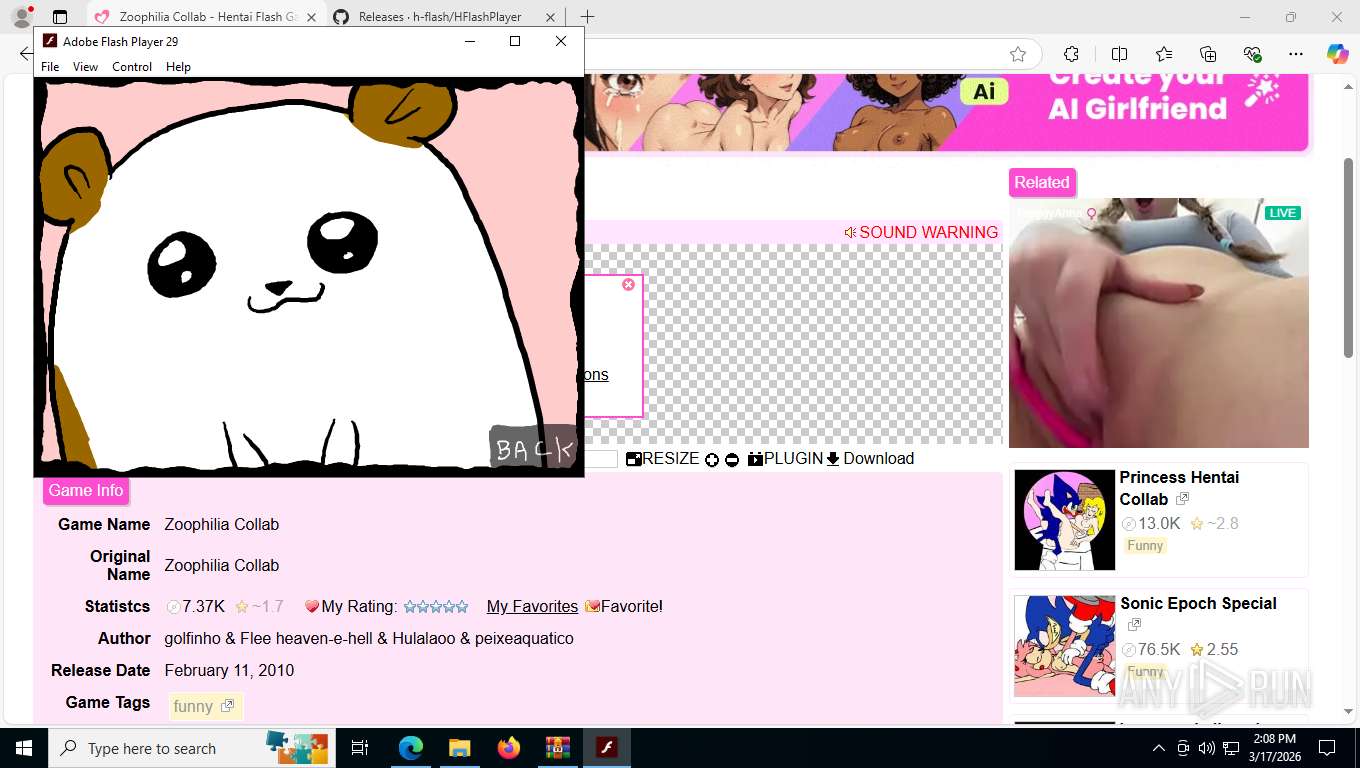The height and width of the screenshot is (768, 1360).
Task: Click the RESIZE control under the game
Action: (x=662, y=458)
